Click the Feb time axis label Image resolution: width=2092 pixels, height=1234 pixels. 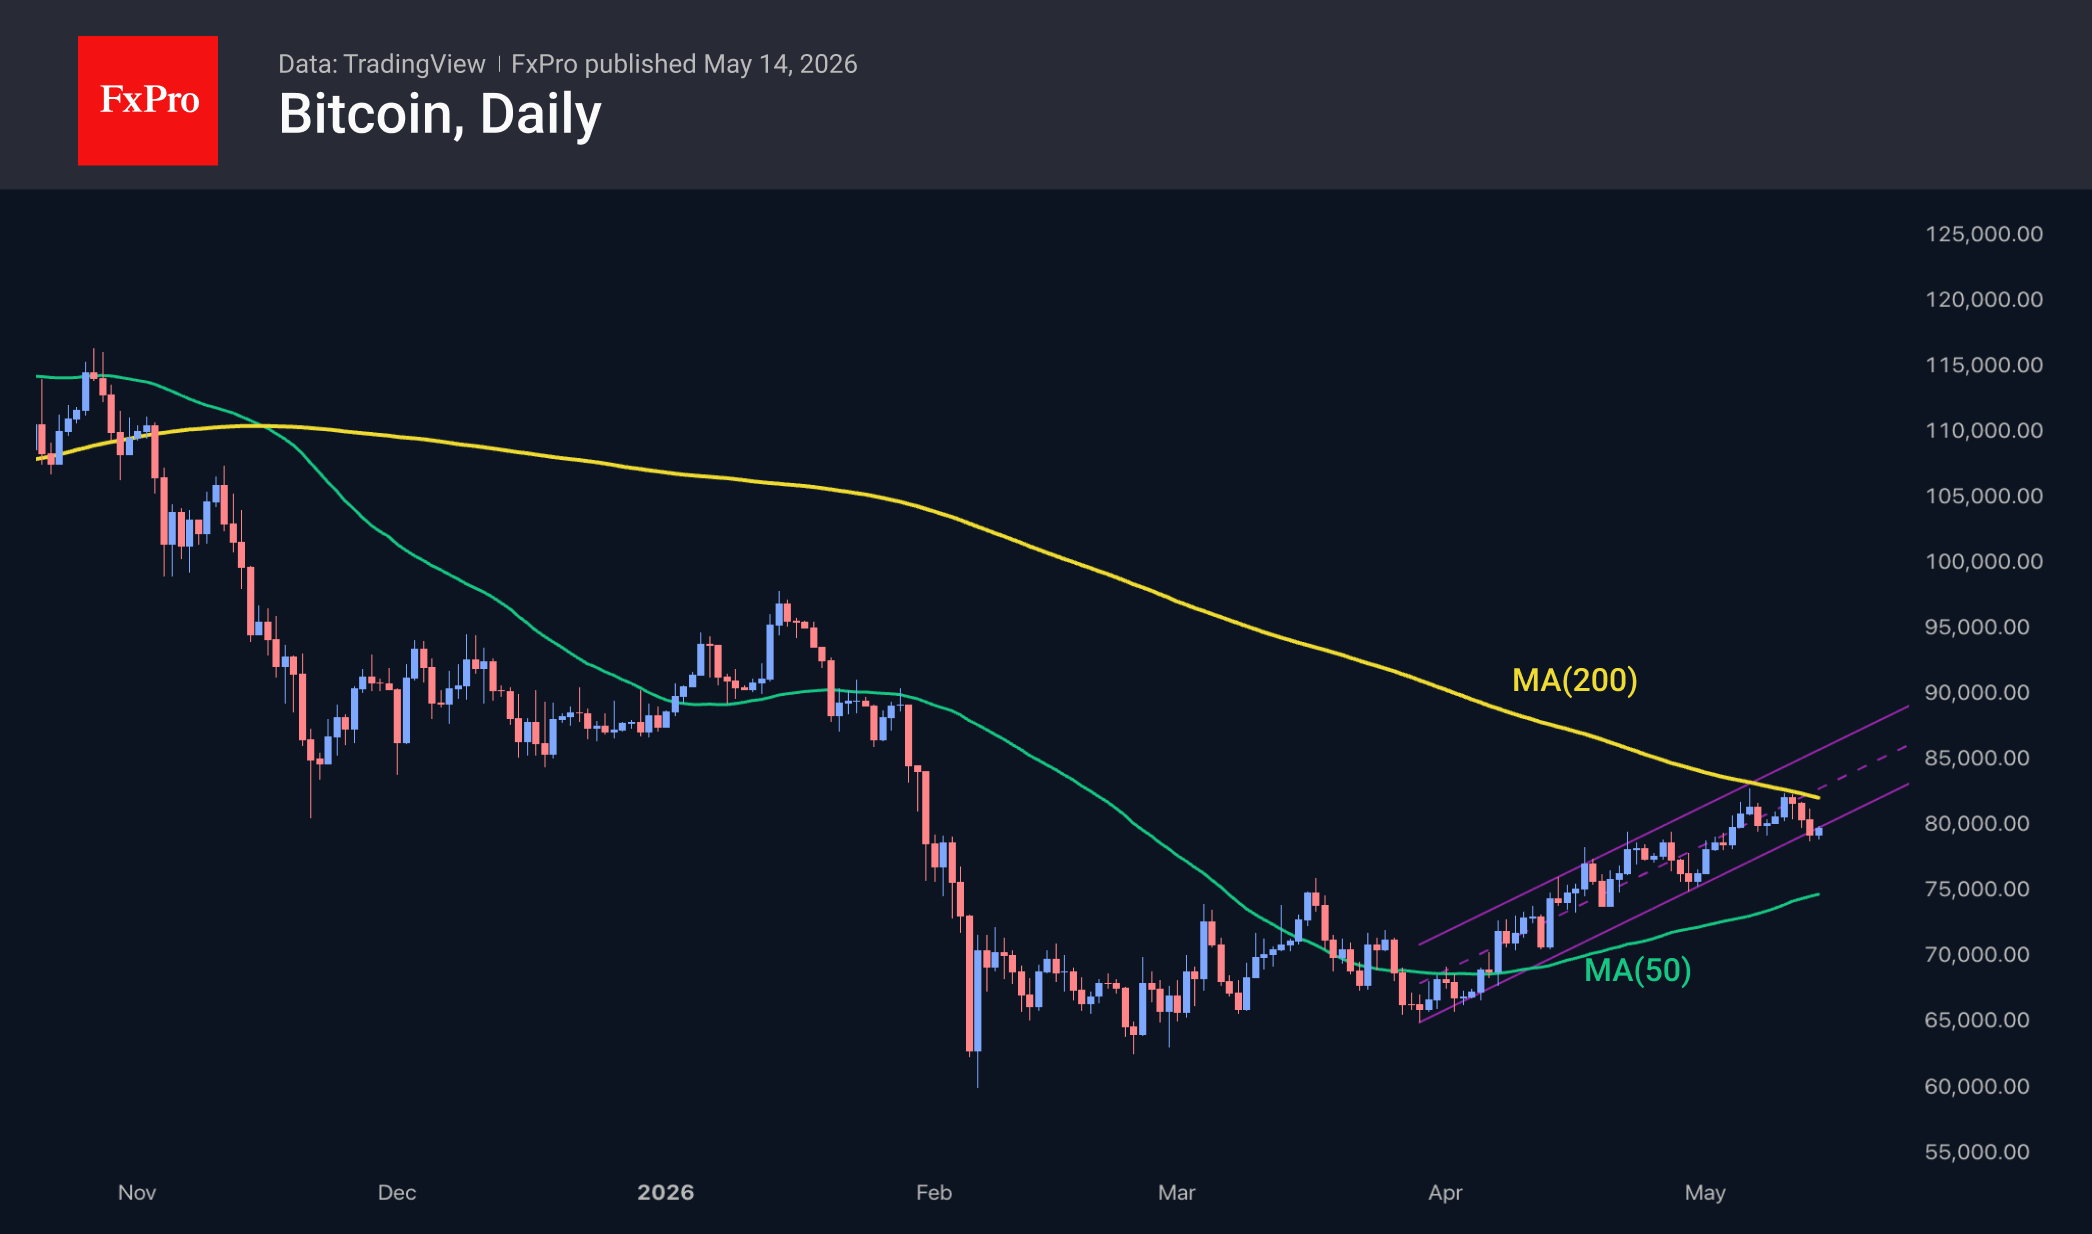[934, 1192]
